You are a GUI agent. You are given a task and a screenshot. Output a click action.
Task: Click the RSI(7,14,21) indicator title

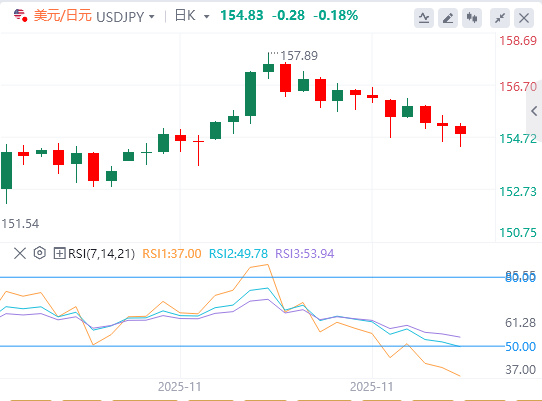click(x=101, y=254)
